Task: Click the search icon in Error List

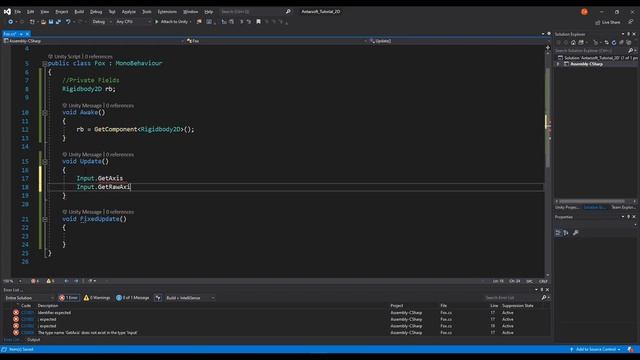Action: point(544,298)
